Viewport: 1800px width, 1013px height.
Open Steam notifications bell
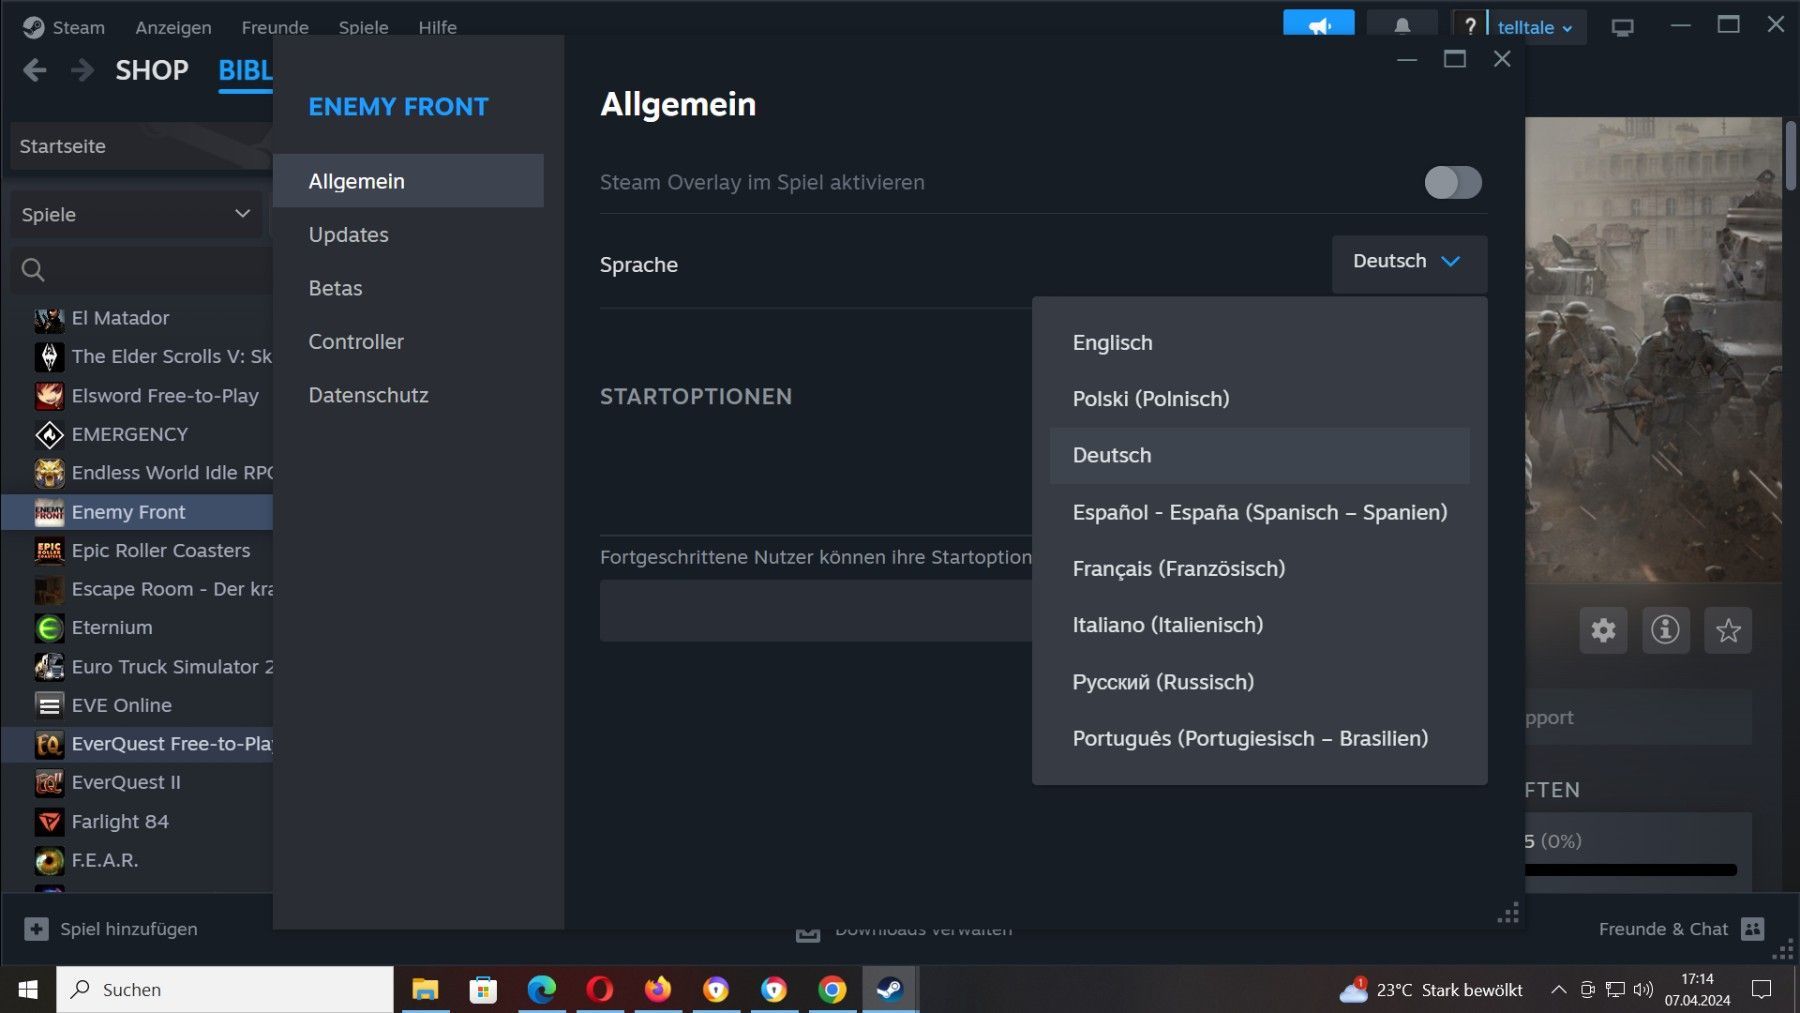(1402, 27)
